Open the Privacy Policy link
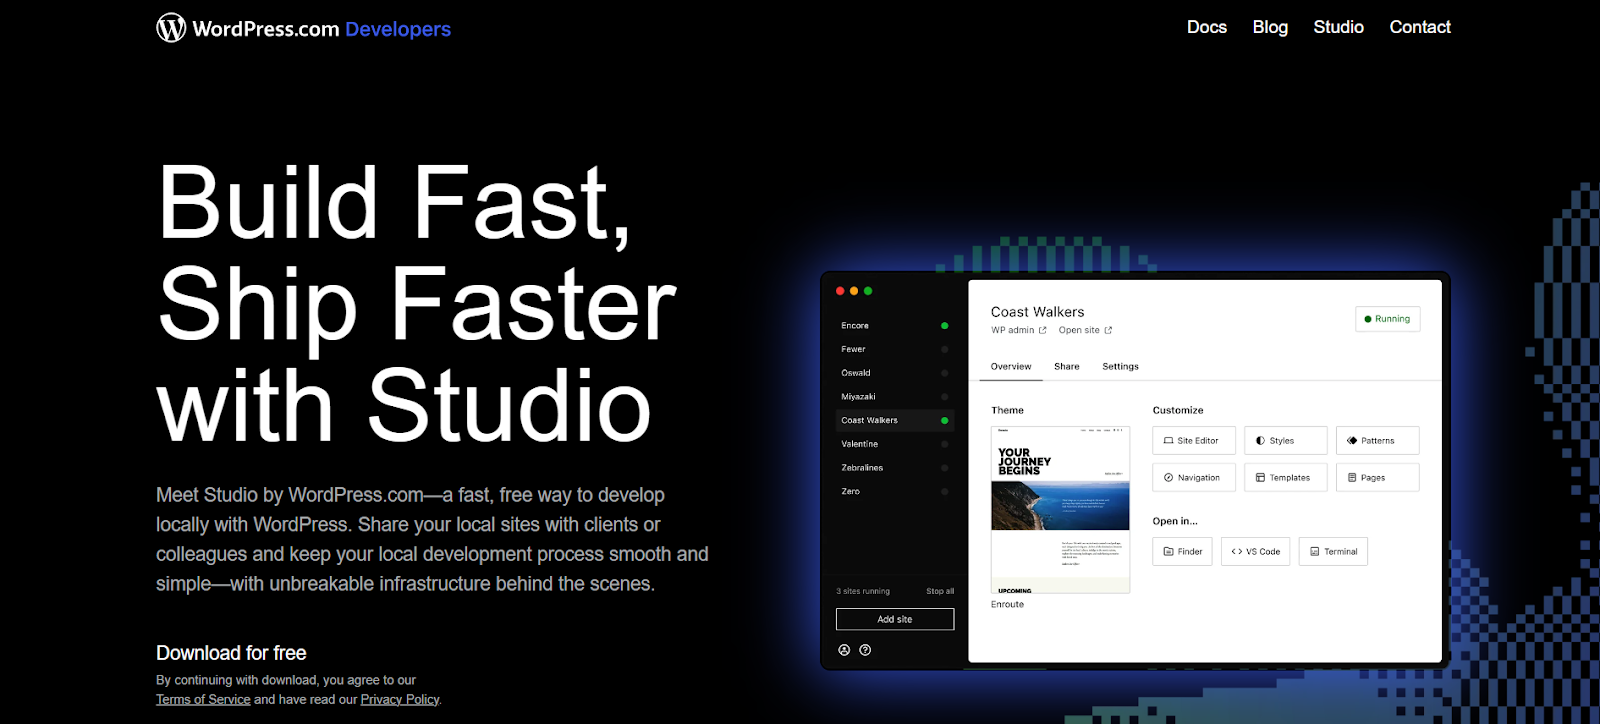Screen dimensions: 1600x724 coord(400,699)
